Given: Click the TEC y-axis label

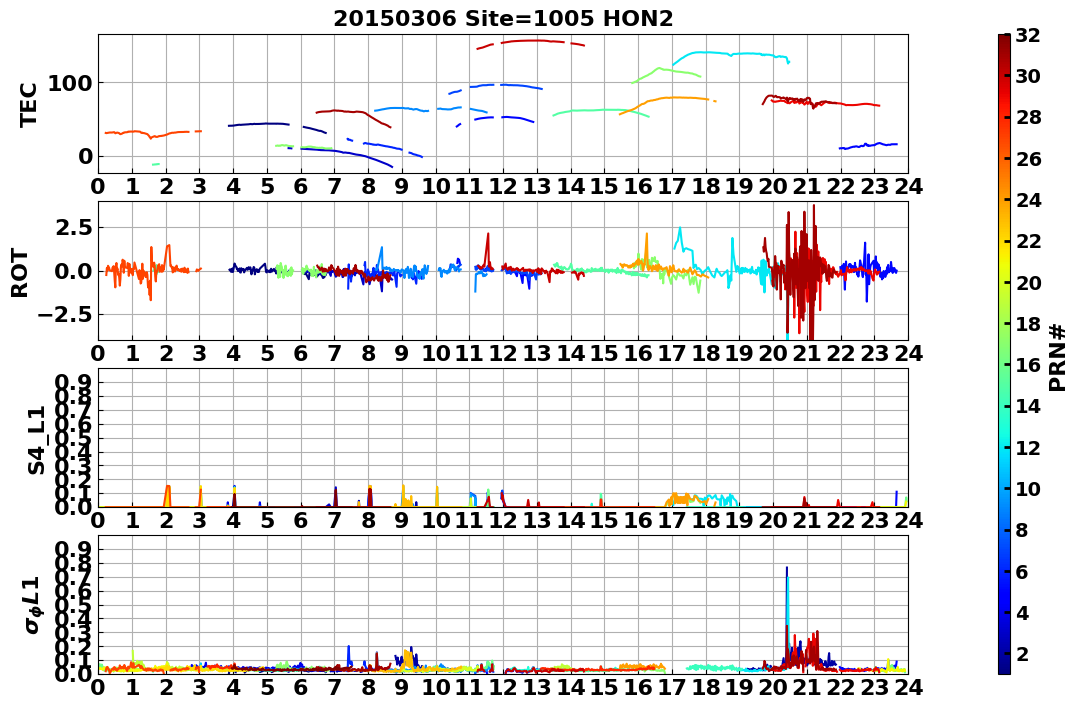Looking at the screenshot, I should [28, 104].
